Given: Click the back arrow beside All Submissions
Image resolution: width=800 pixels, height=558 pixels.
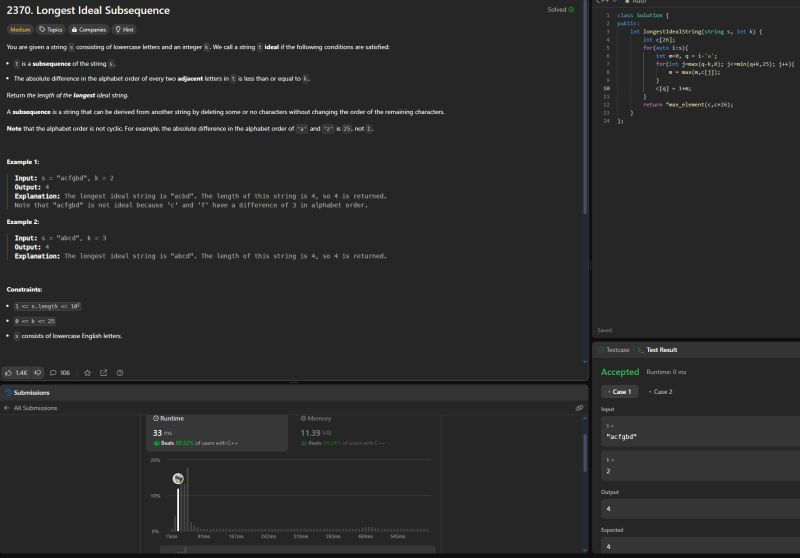Looking at the screenshot, I should [x=6, y=408].
